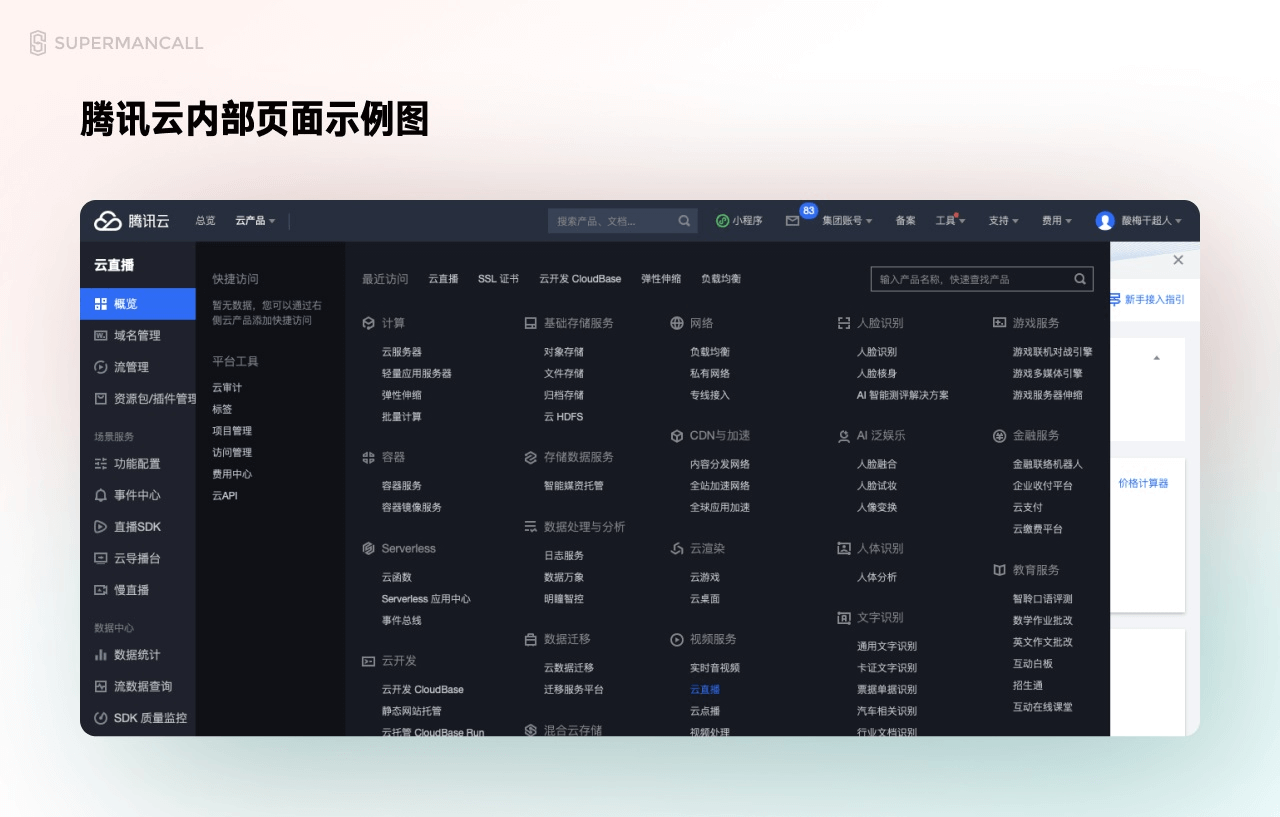Open recent visit 云开发 CloudBase
This screenshot has width=1280, height=817.
coord(580,279)
